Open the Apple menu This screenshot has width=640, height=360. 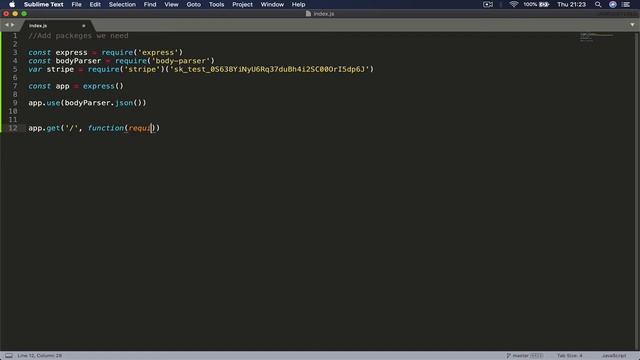[12, 4]
